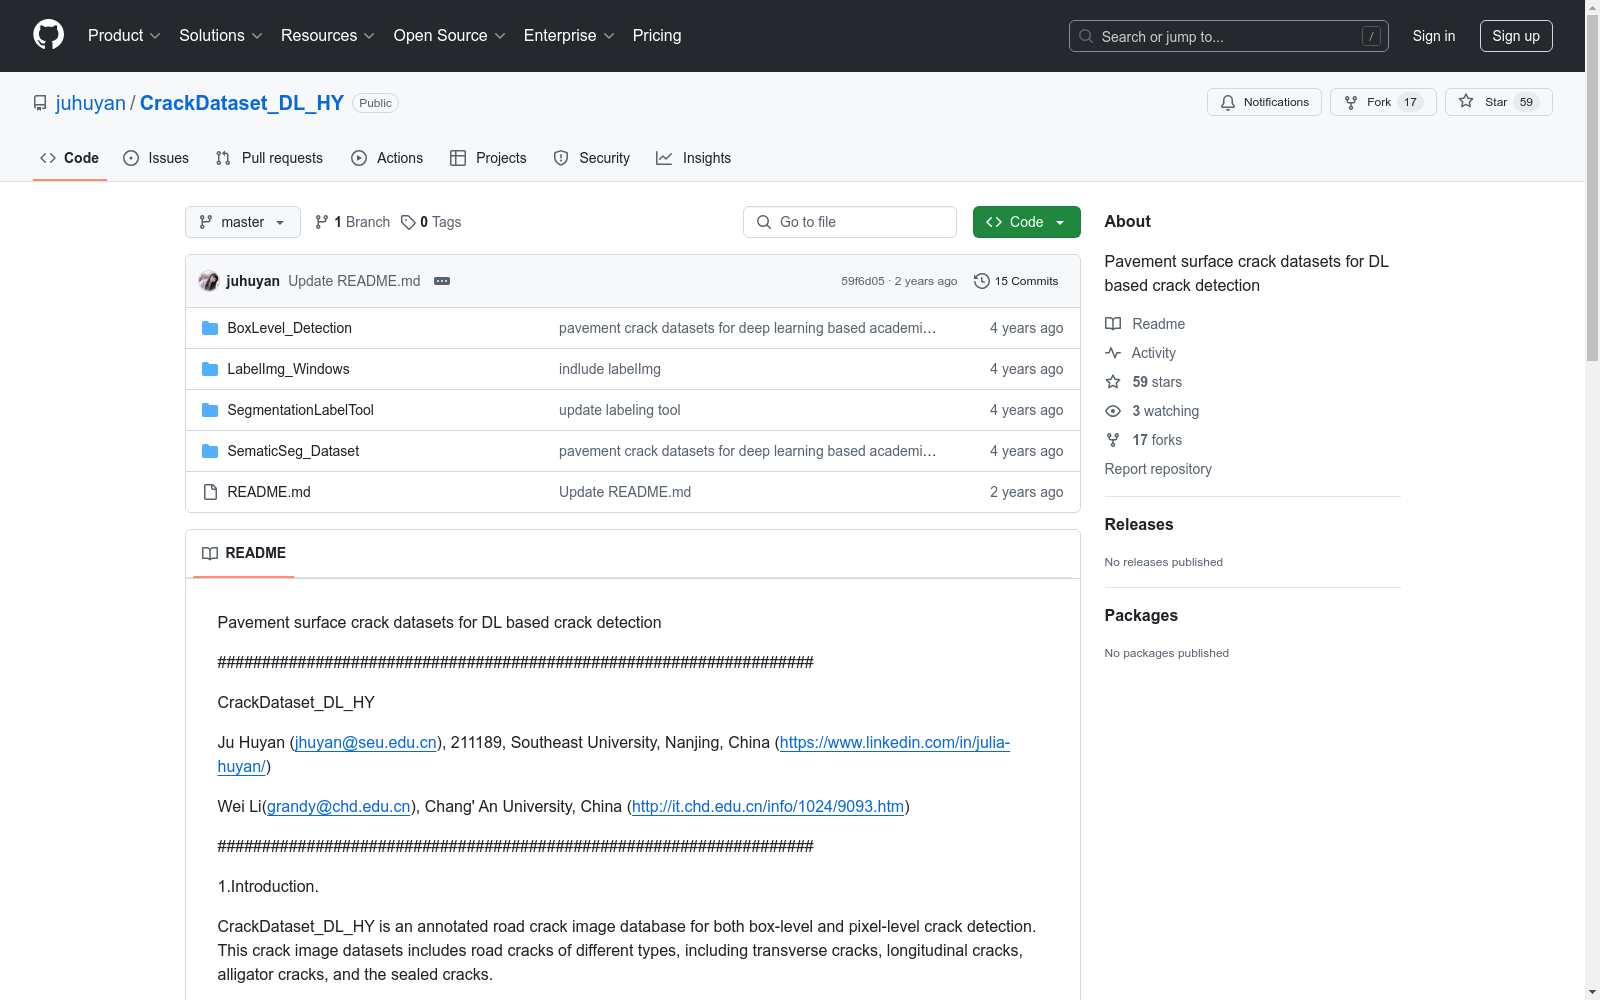The height and width of the screenshot is (1000, 1600).
Task: Switch to the Pull requests tab
Action: 269,158
